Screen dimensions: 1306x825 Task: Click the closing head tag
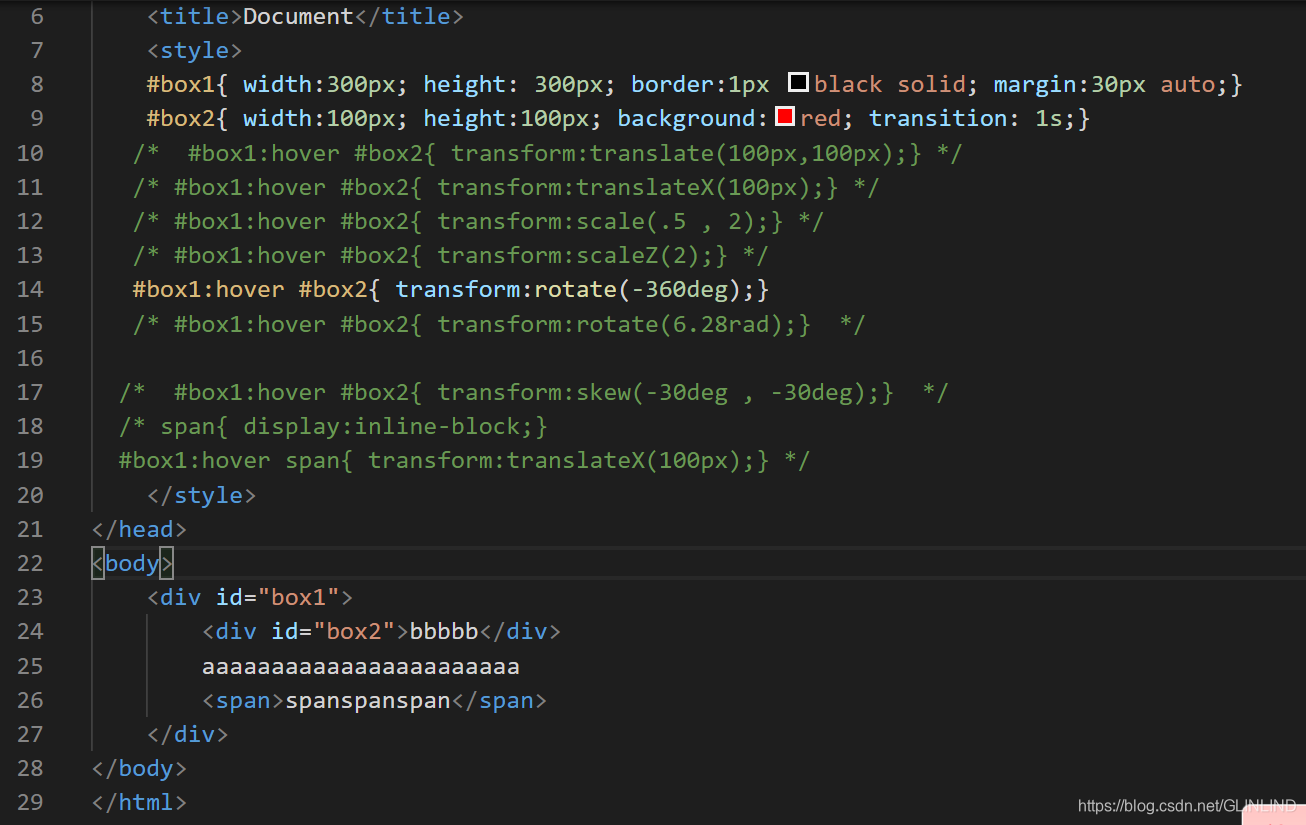[x=139, y=529]
